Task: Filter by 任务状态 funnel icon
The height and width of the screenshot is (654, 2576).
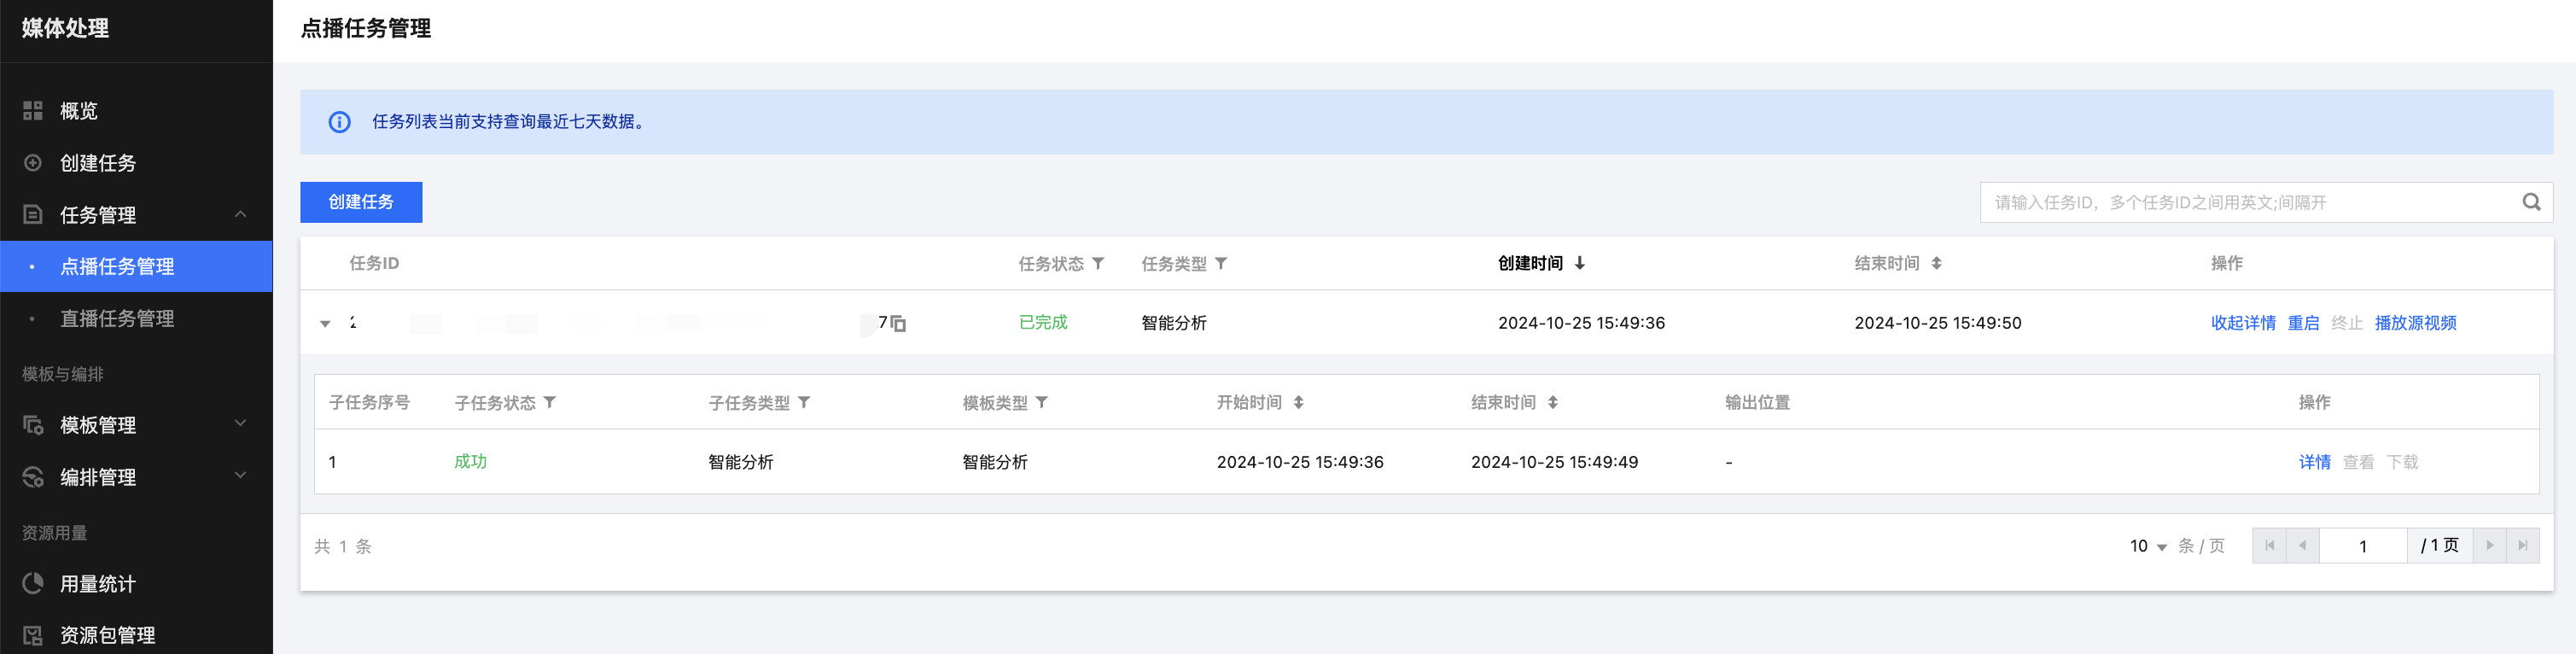Action: pos(1098,263)
